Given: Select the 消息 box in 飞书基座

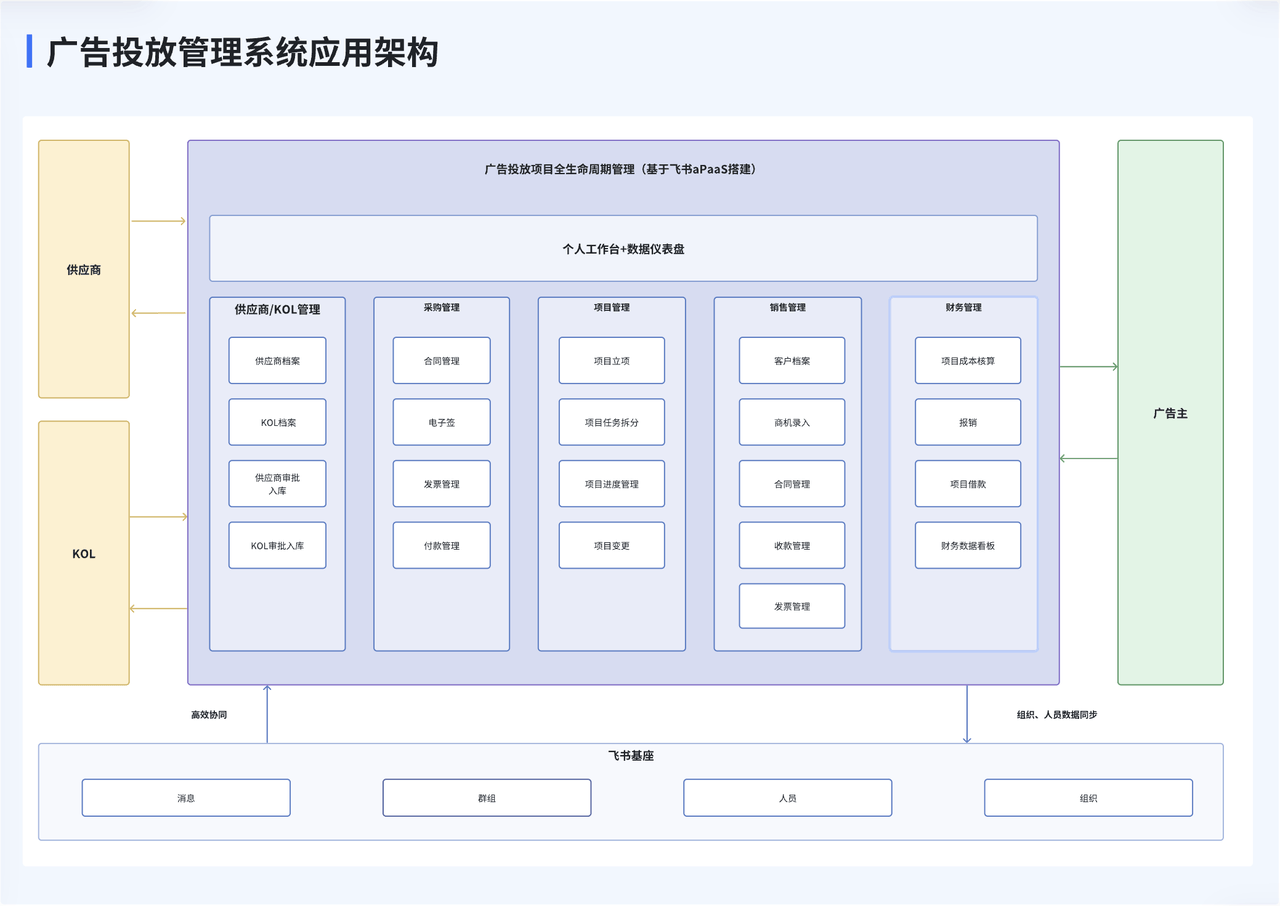Looking at the screenshot, I should 186,798.
